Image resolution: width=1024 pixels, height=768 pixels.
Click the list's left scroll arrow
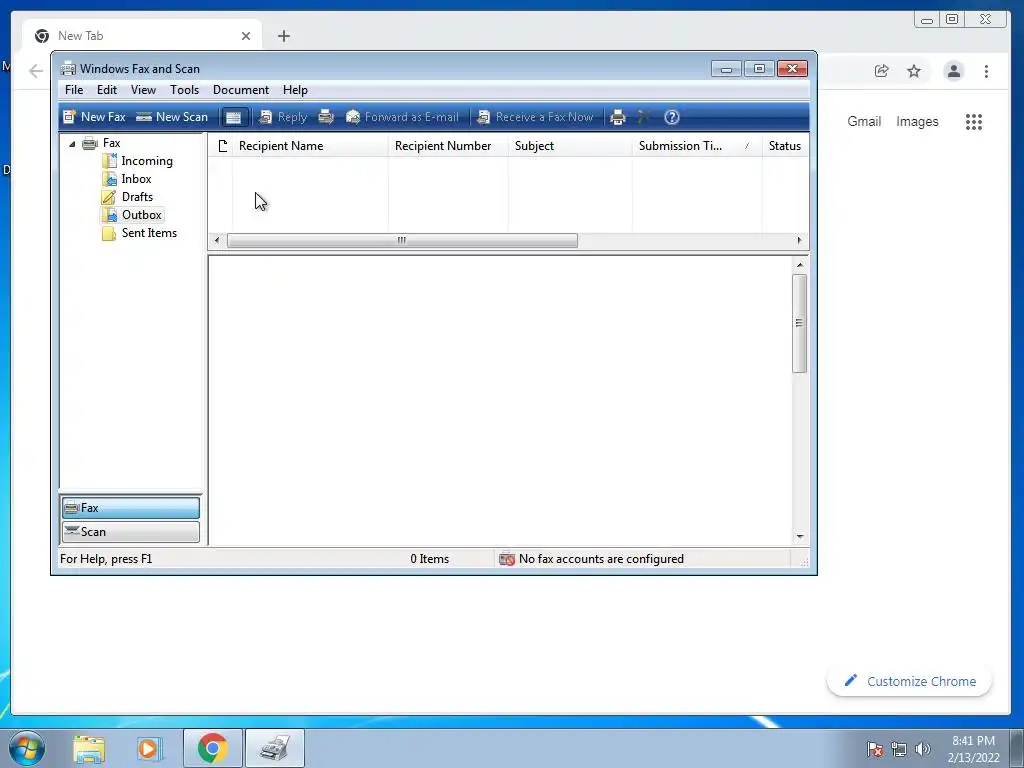[x=217, y=240]
